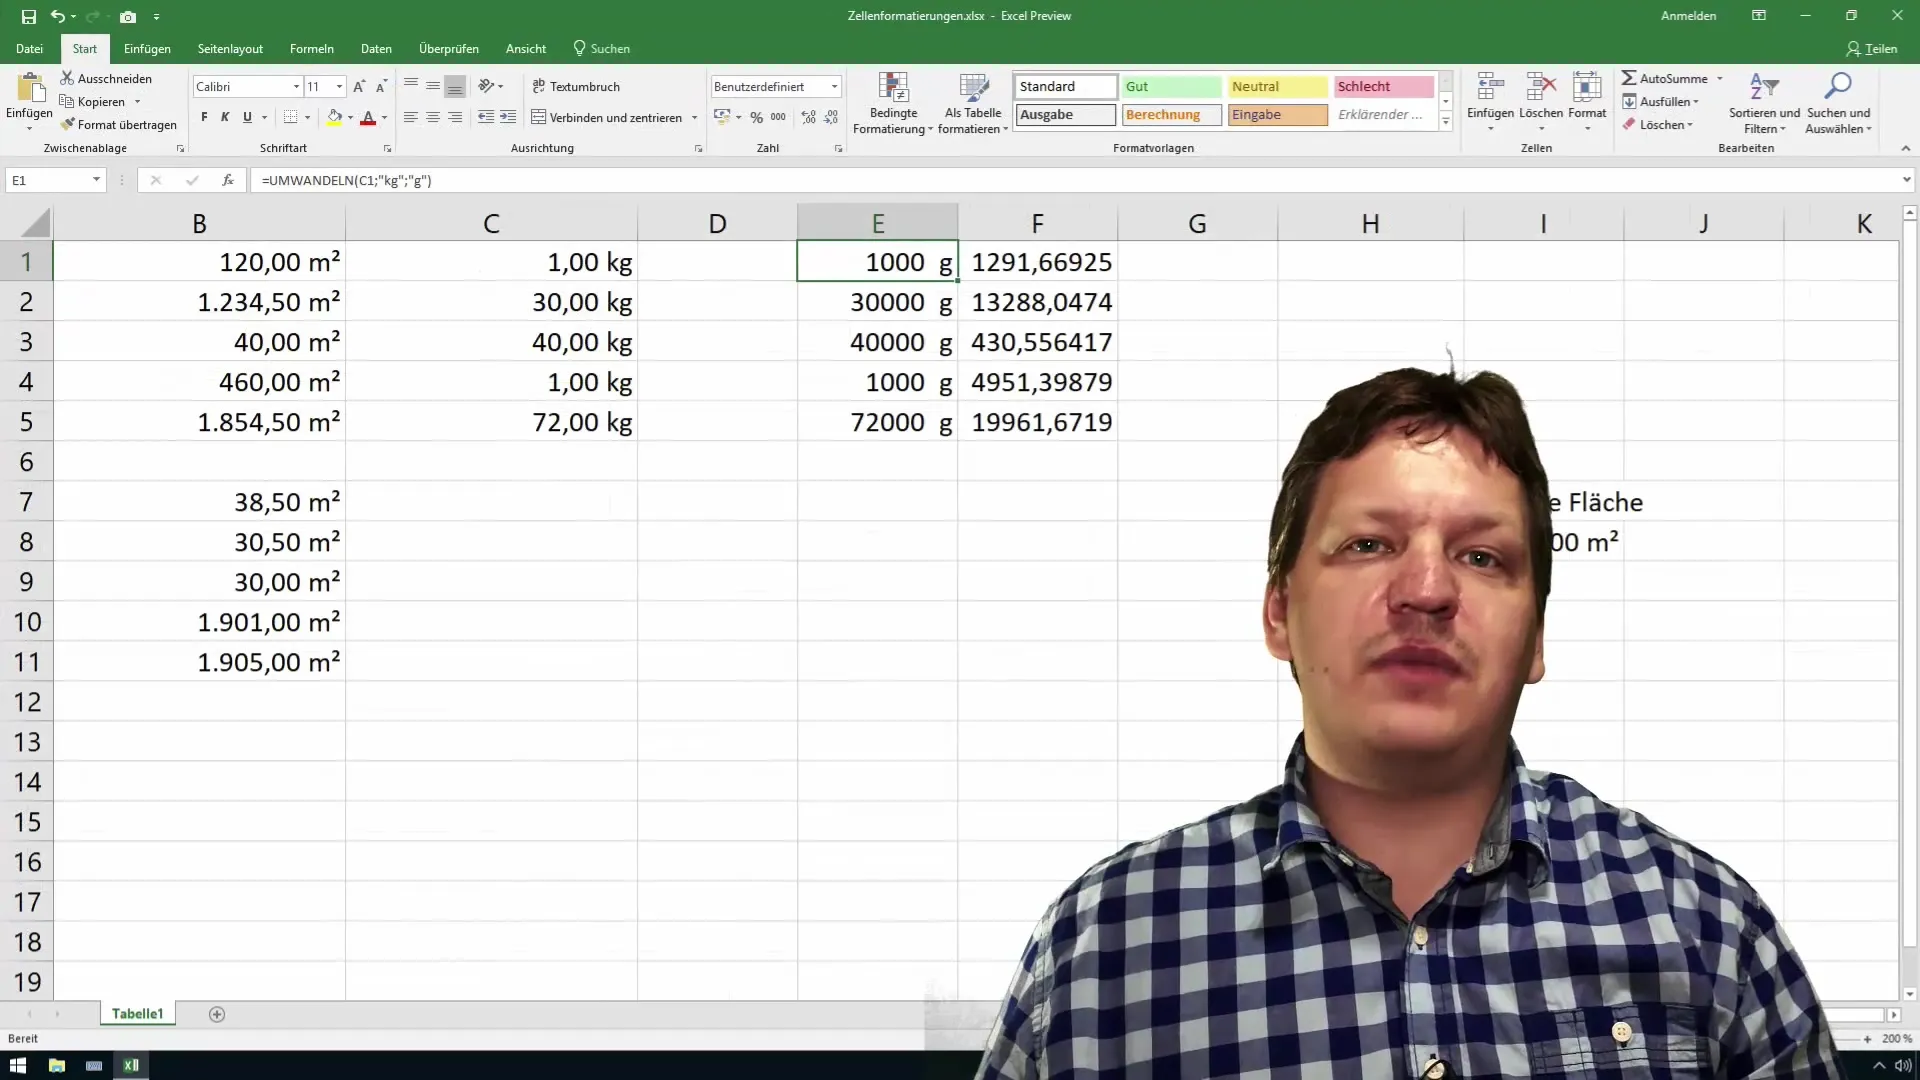Click the Undo arrow icon

click(57, 16)
